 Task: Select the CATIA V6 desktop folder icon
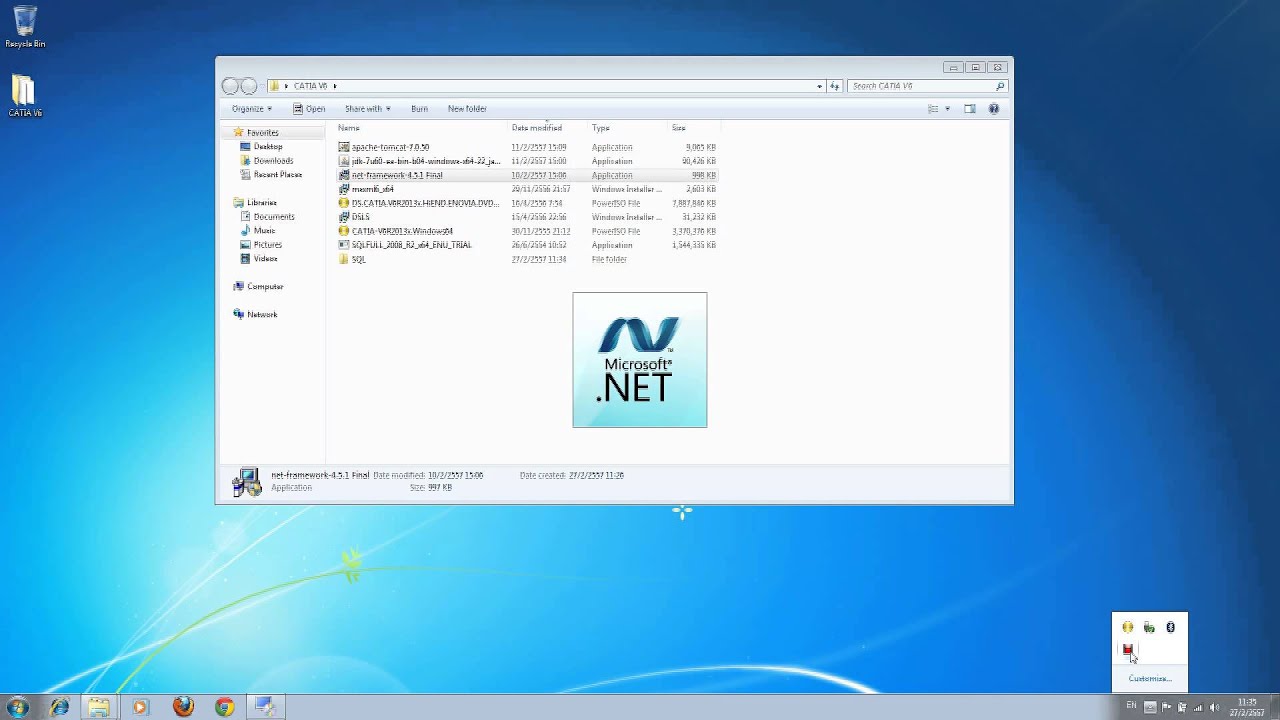click(x=25, y=97)
